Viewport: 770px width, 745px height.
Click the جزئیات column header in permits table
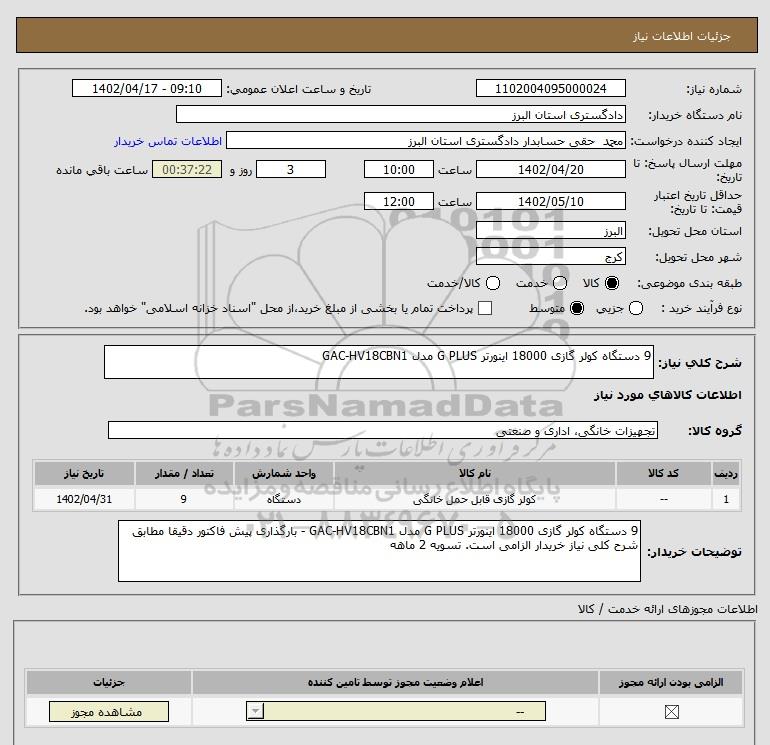click(x=109, y=682)
